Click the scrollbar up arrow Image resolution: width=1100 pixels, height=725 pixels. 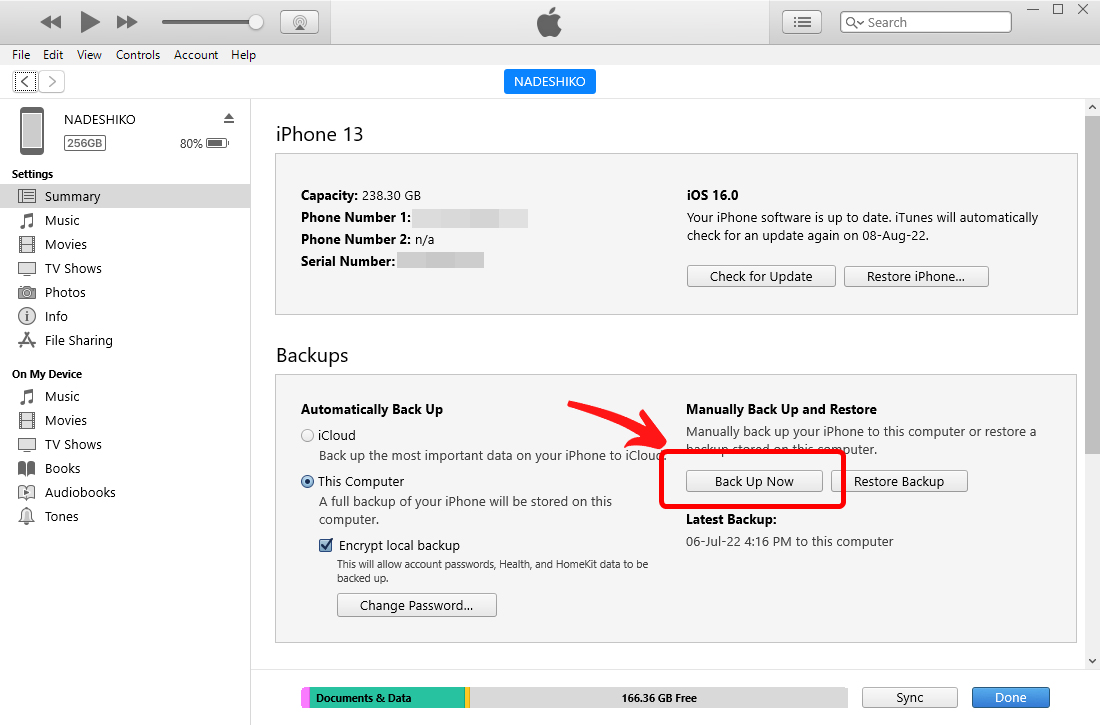1092,107
